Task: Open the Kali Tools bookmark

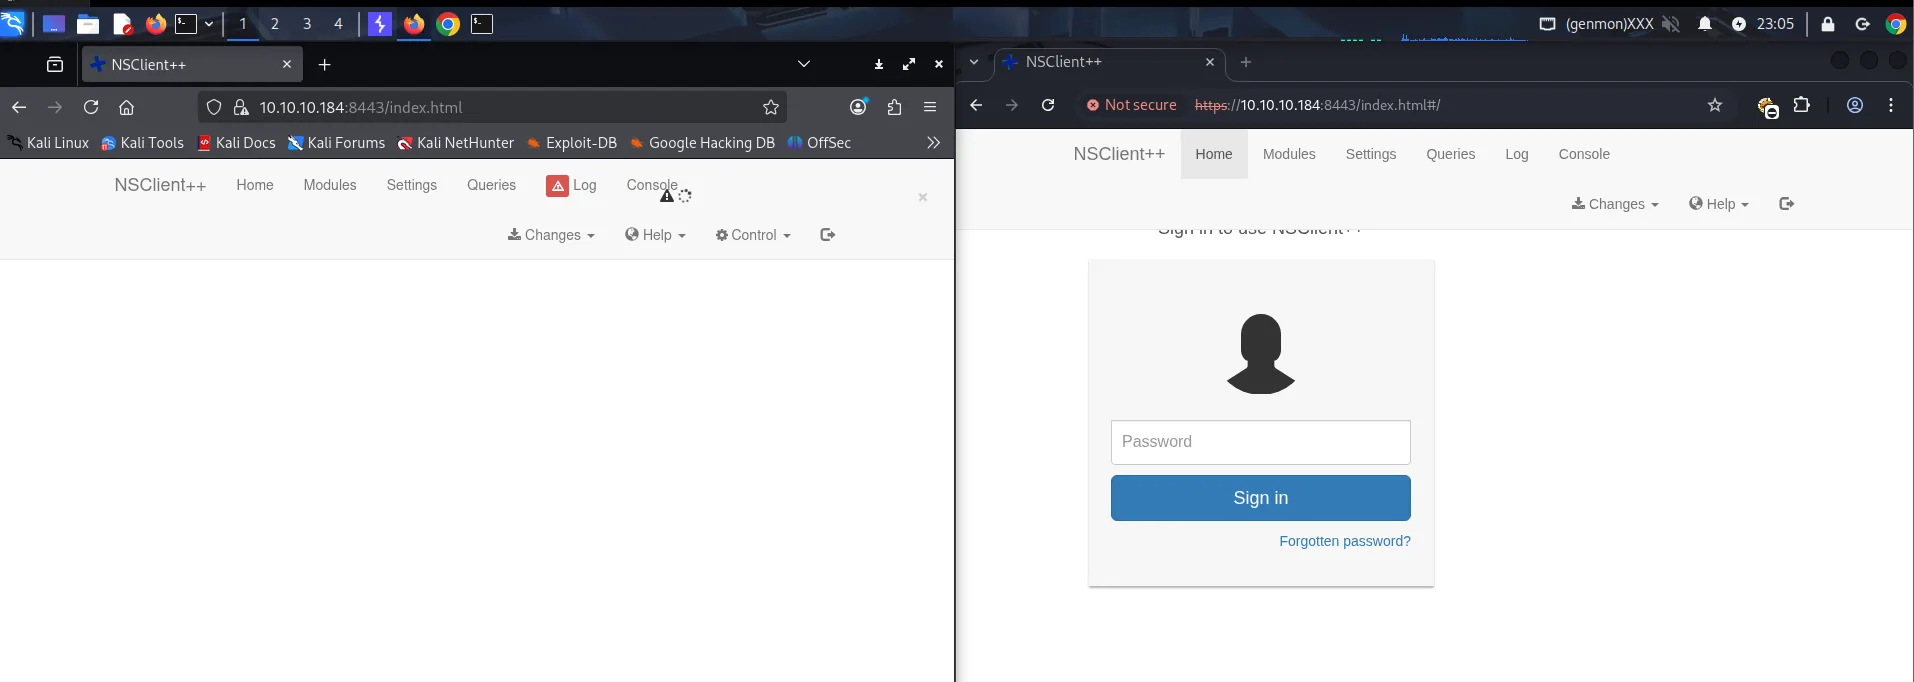Action: click(143, 143)
